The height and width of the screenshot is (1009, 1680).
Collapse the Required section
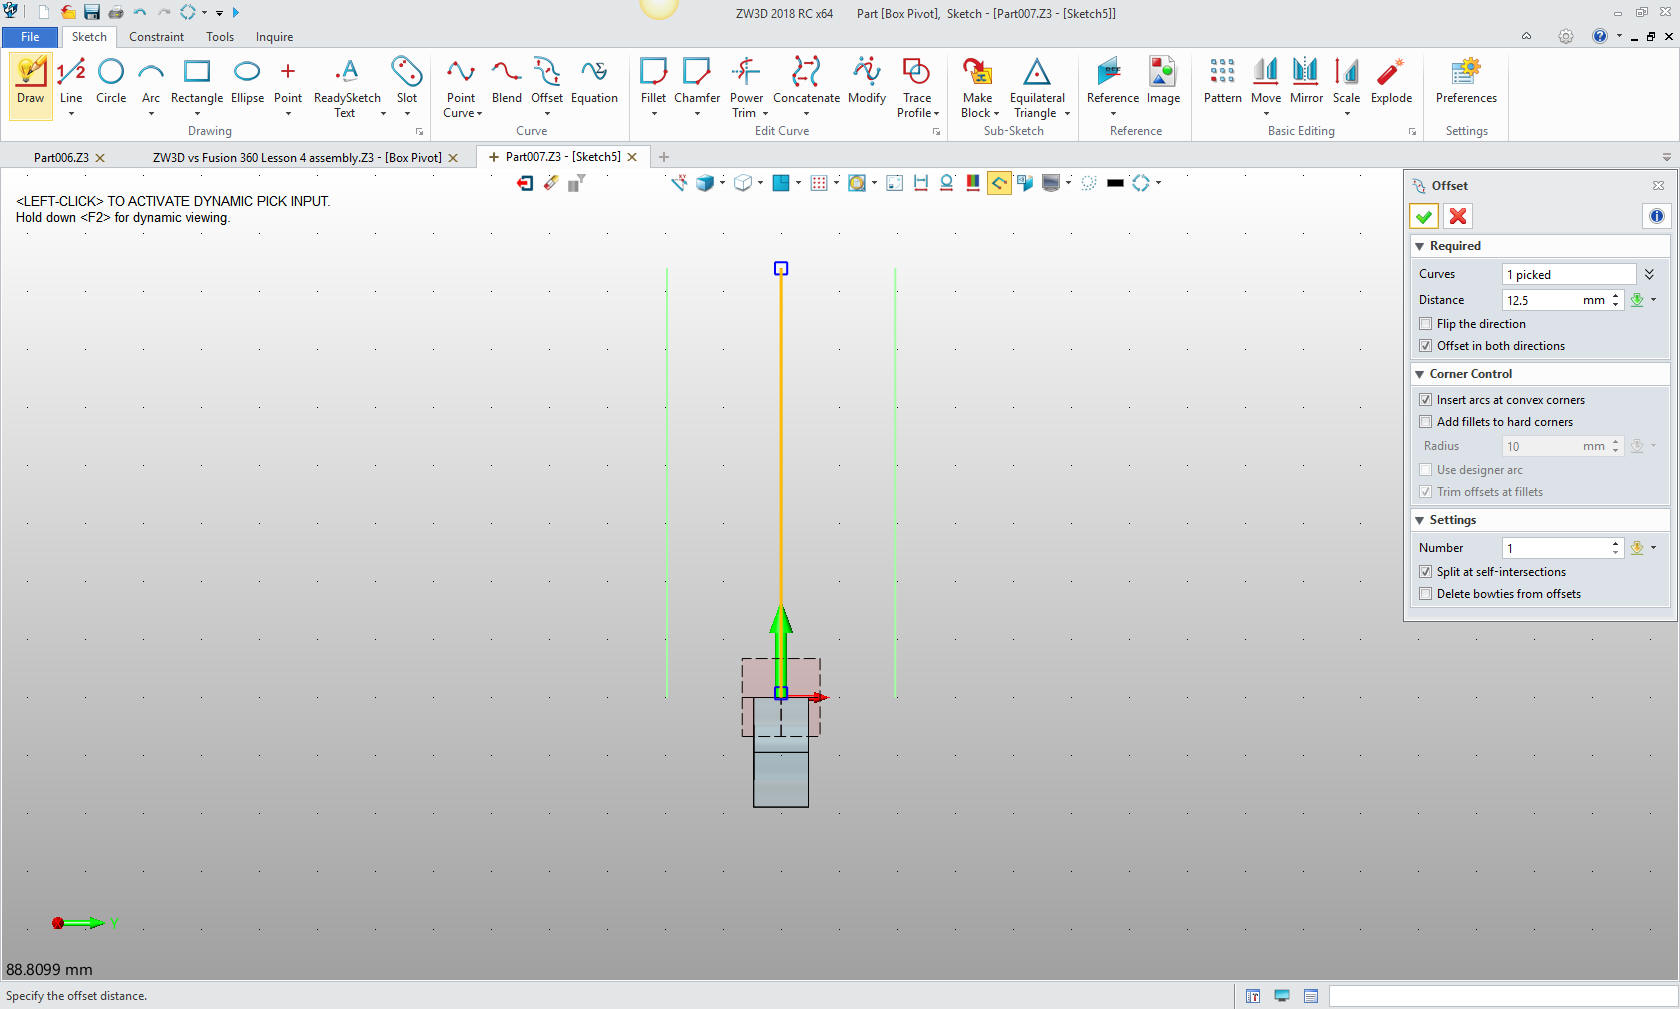coord(1419,246)
